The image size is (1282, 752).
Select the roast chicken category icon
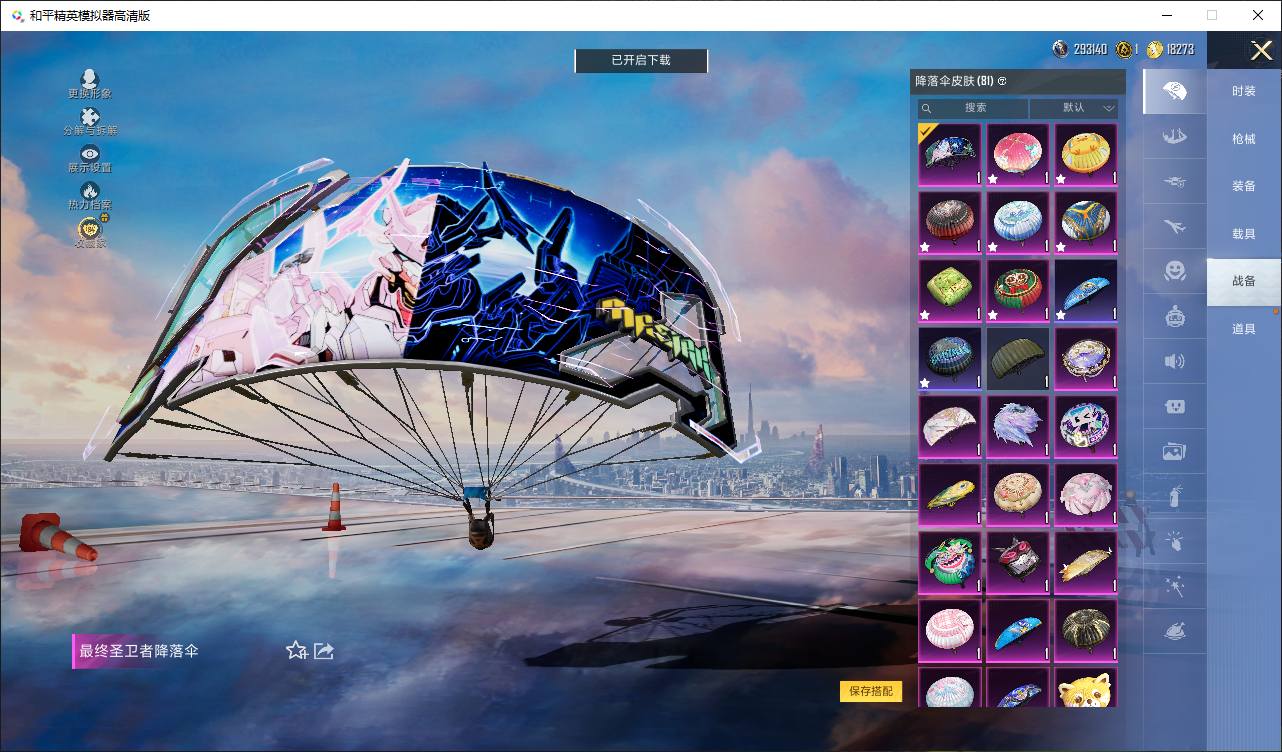[x=1175, y=631]
